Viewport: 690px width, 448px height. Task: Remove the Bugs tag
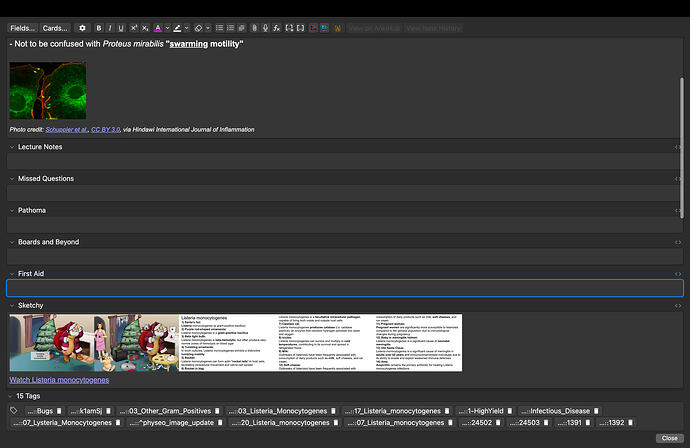click(59, 411)
